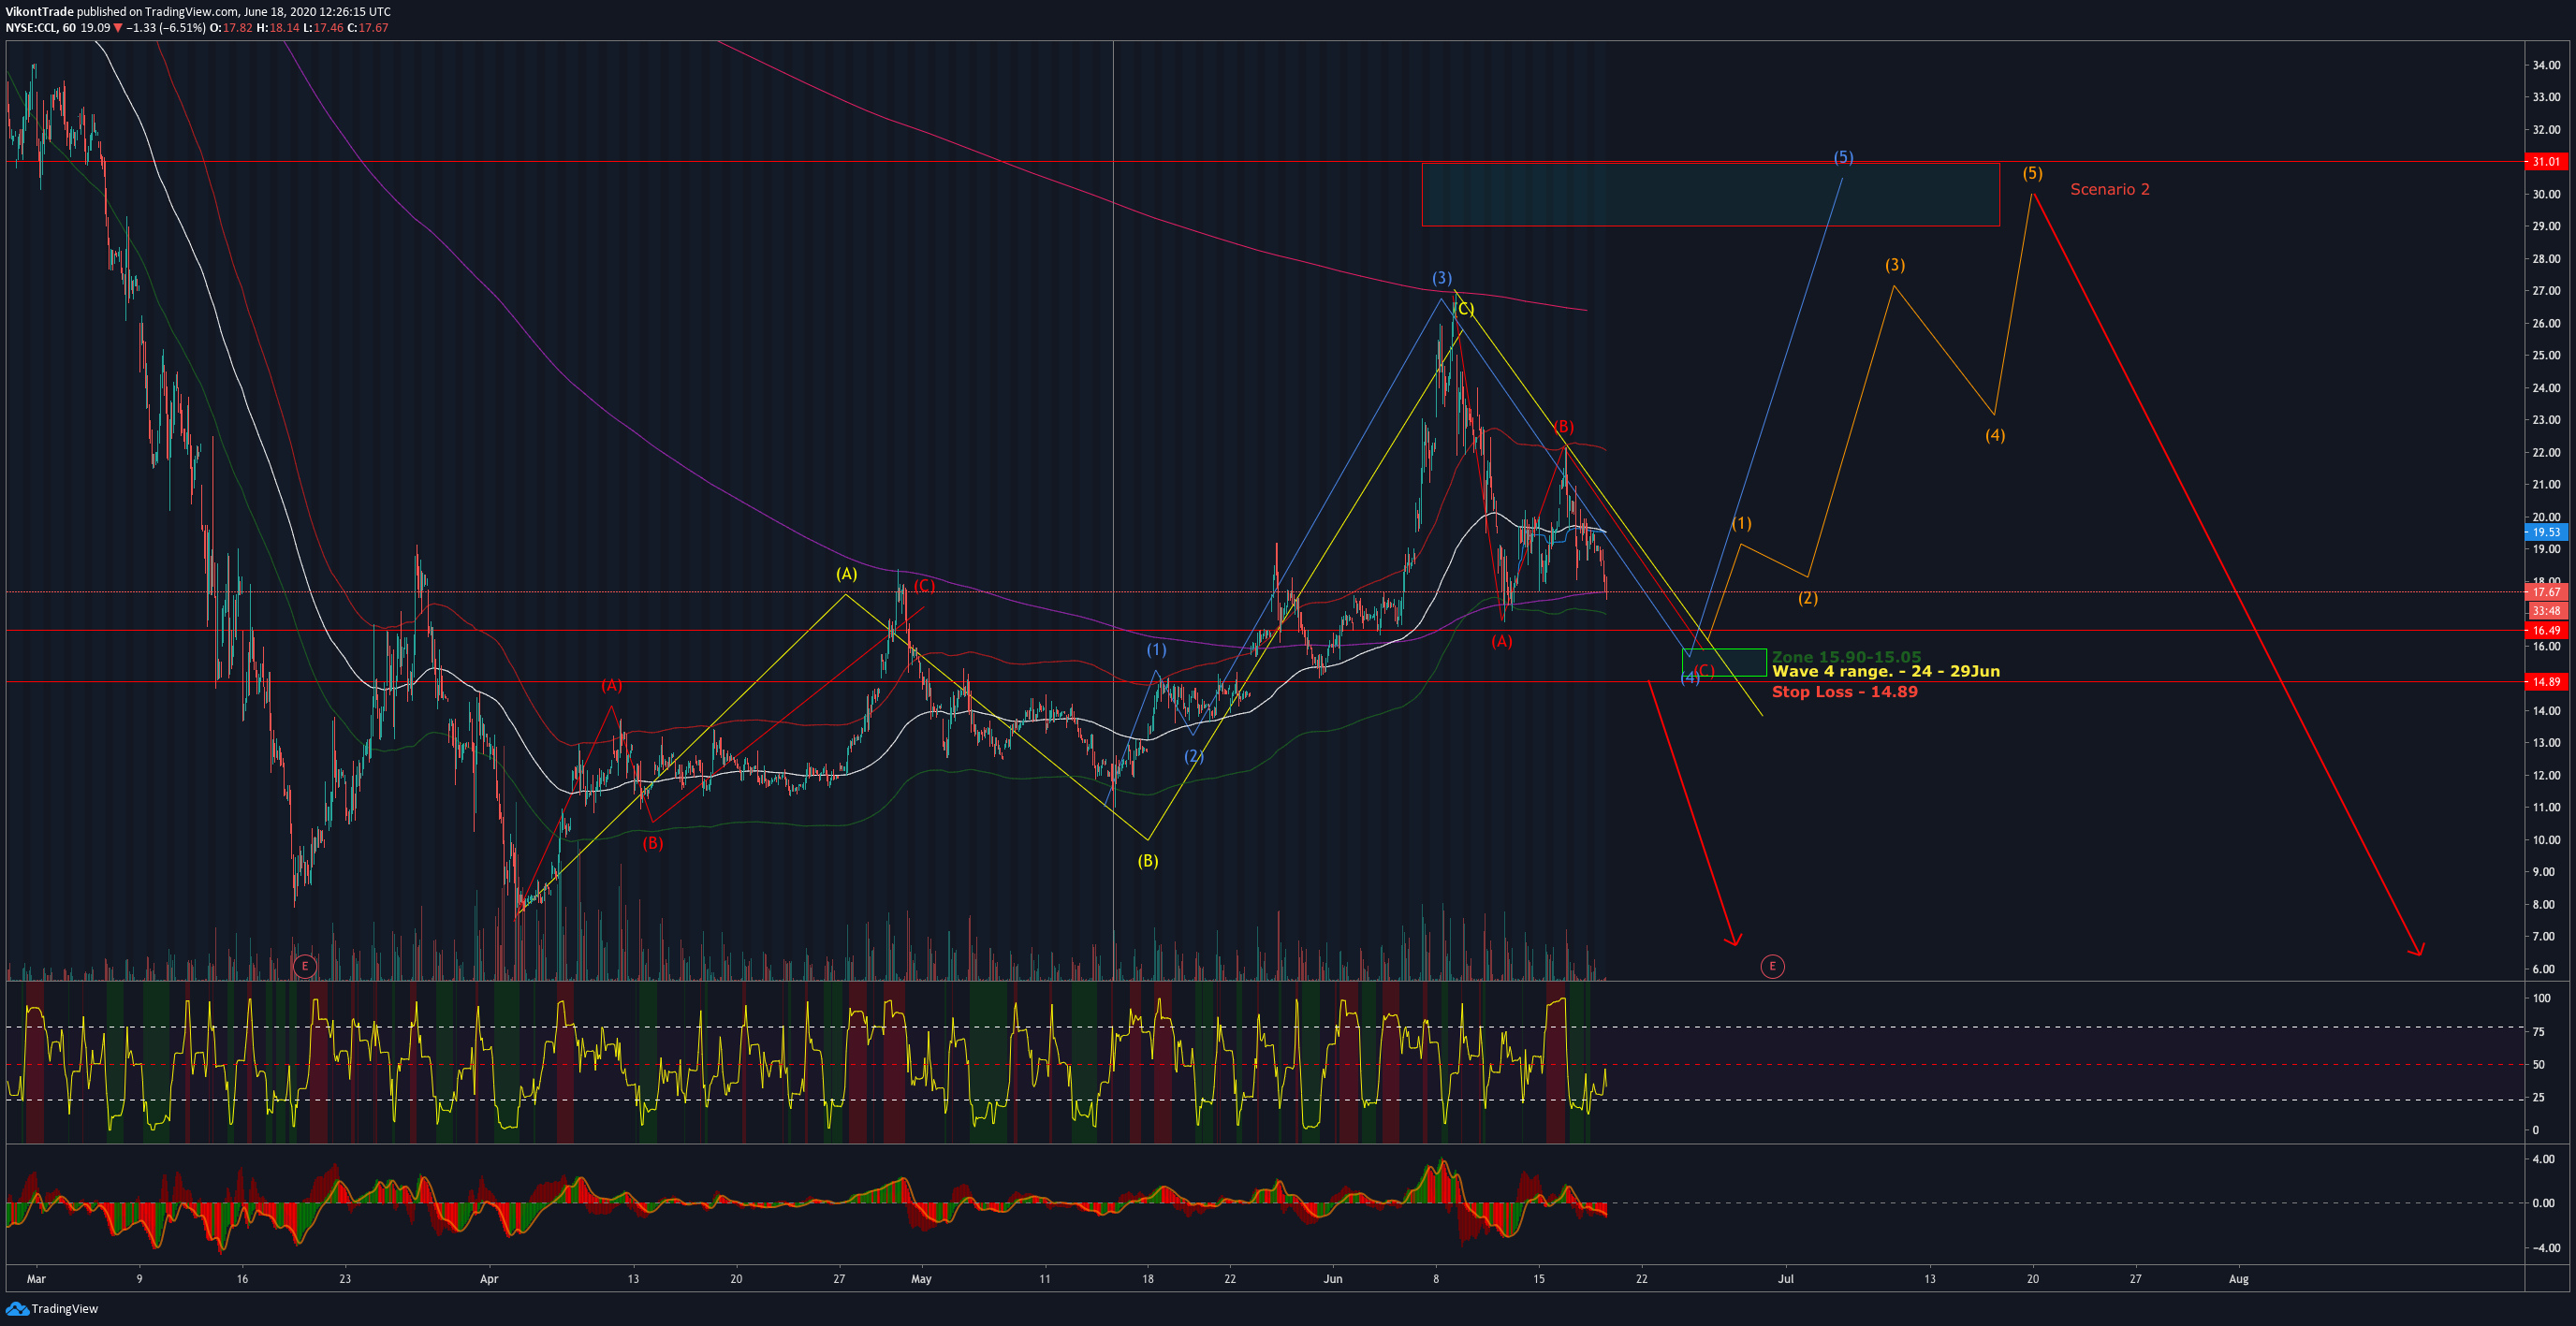Click the 17.67 last price tag

2546,592
